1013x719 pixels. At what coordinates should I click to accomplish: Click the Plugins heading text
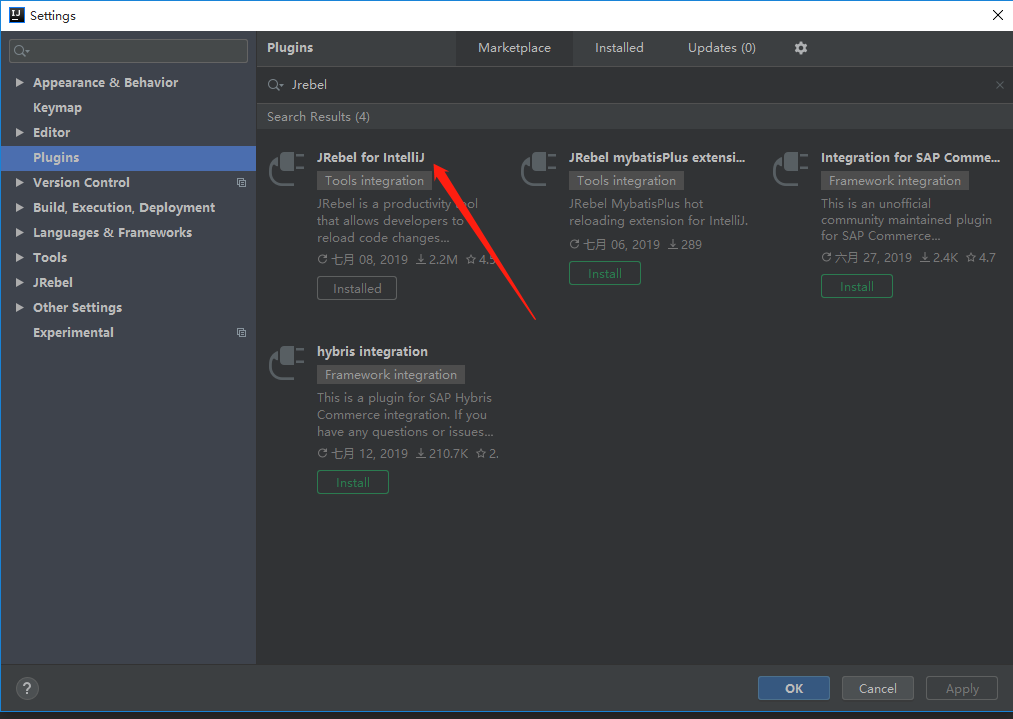[x=290, y=48]
